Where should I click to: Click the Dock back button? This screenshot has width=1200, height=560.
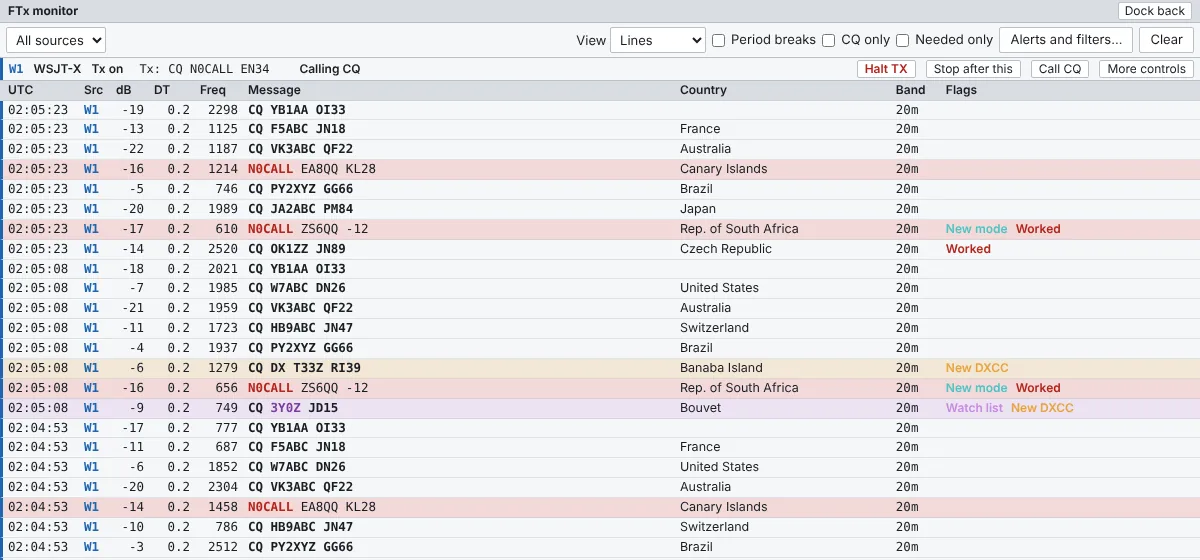pos(1154,11)
